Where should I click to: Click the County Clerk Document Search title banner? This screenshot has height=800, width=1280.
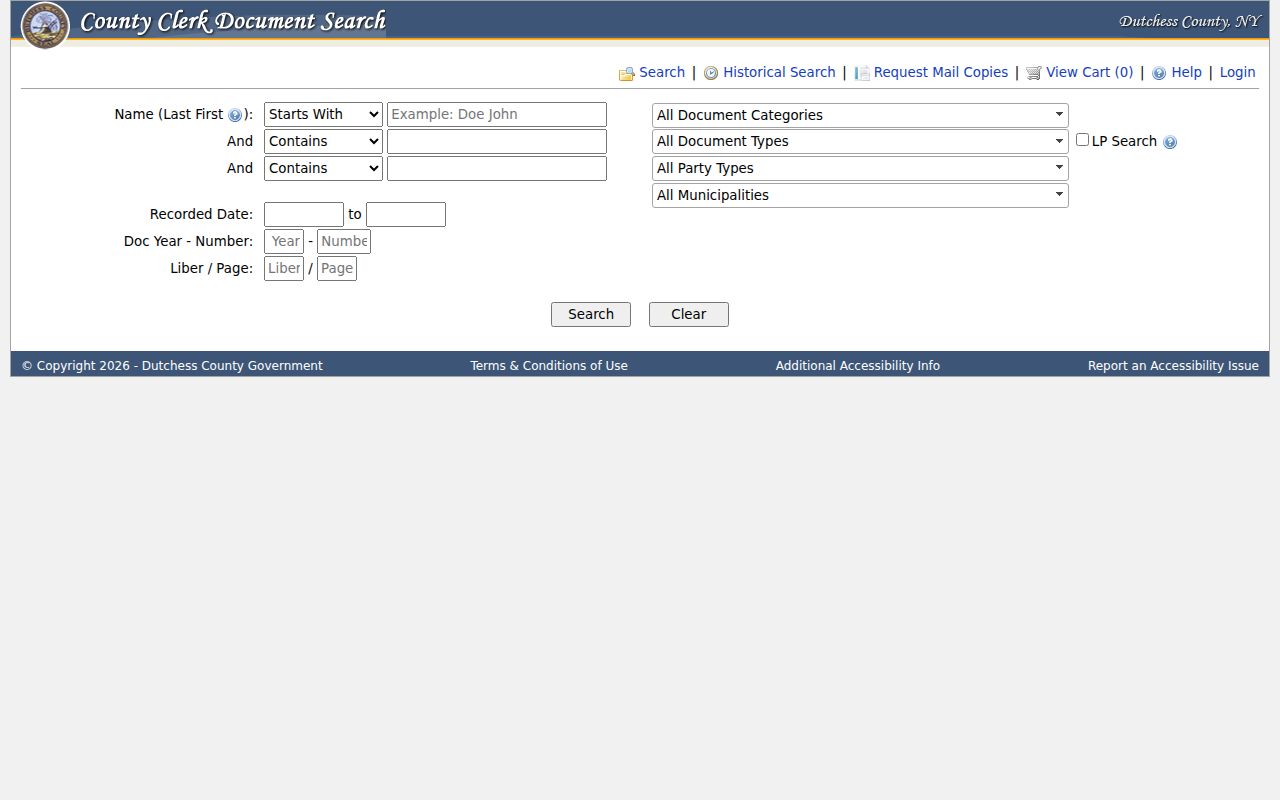click(233, 21)
